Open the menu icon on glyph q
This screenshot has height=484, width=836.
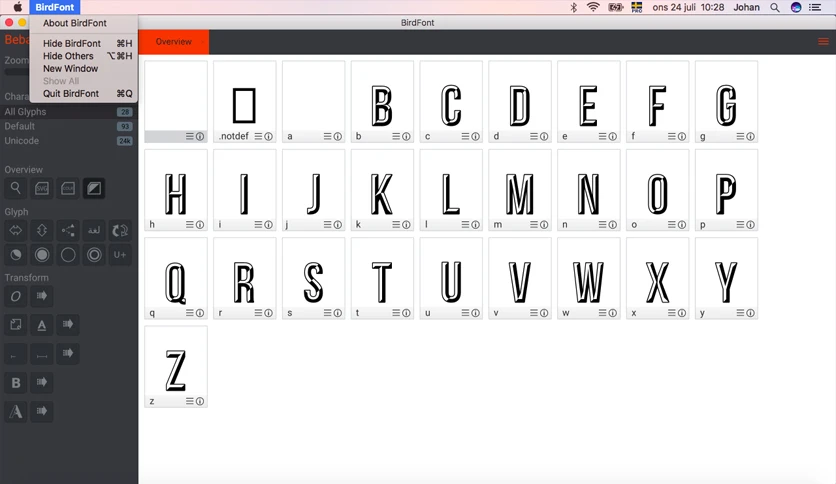tap(190, 313)
